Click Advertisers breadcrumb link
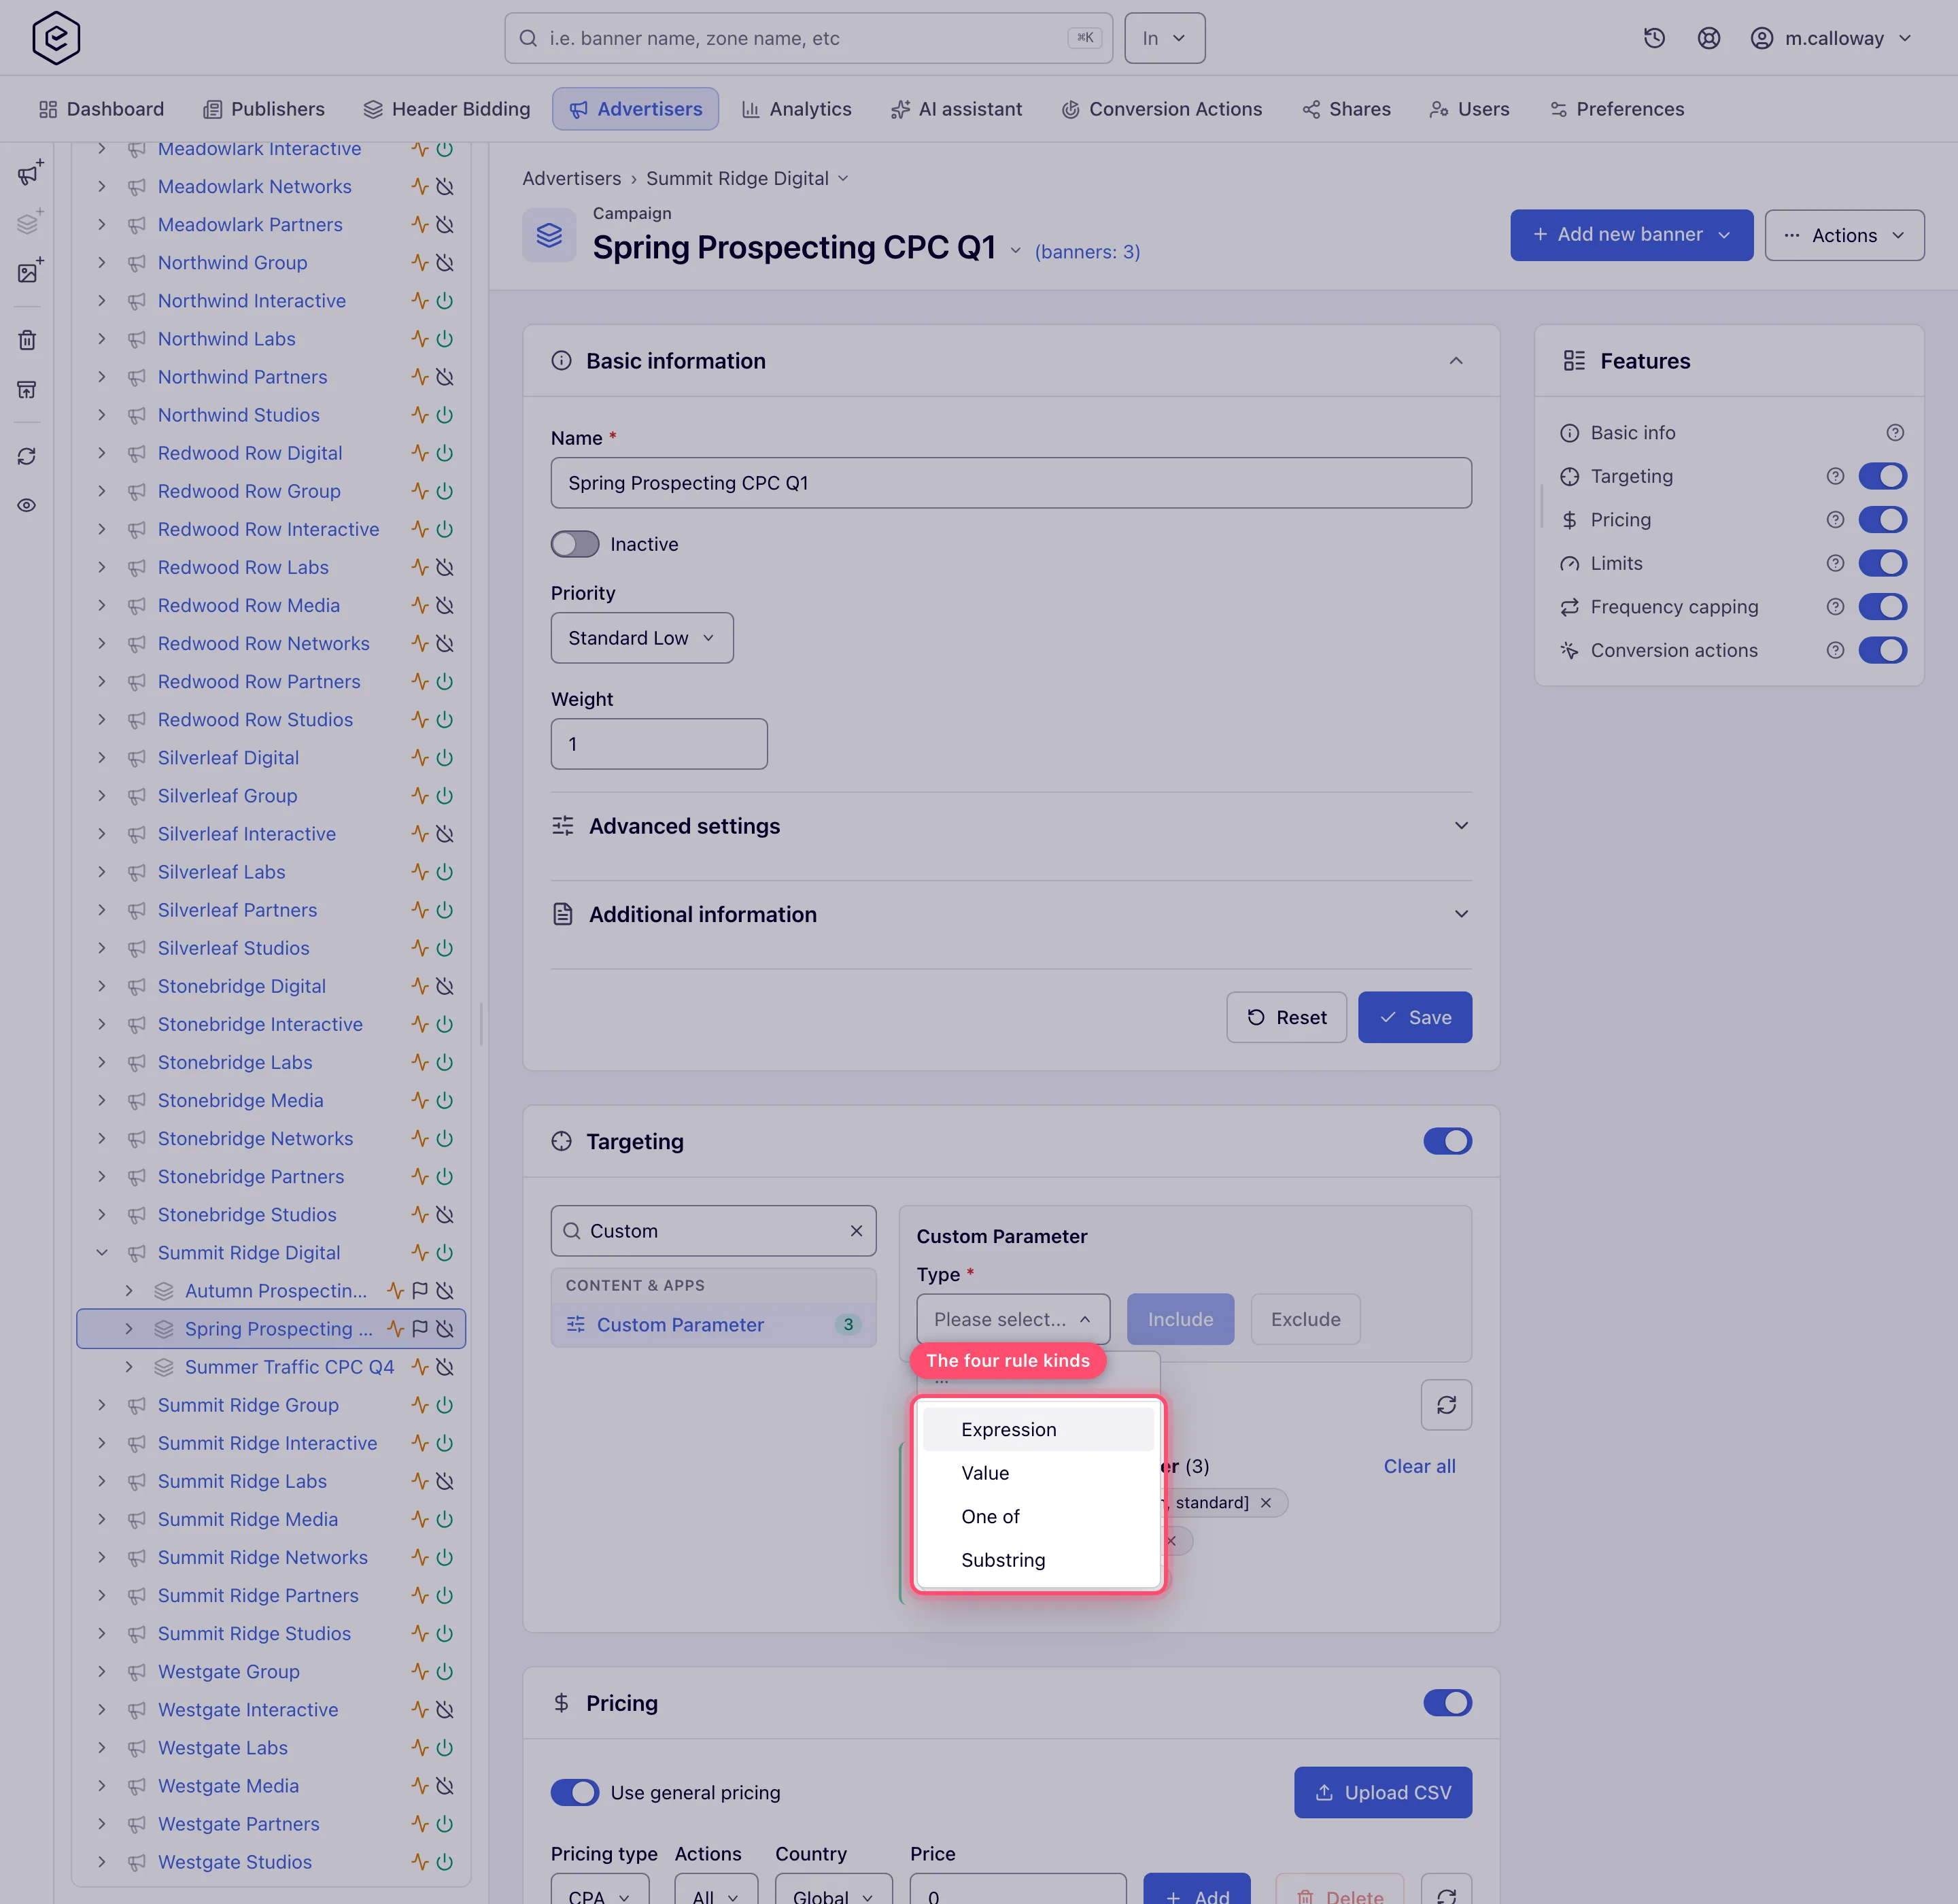Image resolution: width=1958 pixels, height=1904 pixels. (571, 178)
